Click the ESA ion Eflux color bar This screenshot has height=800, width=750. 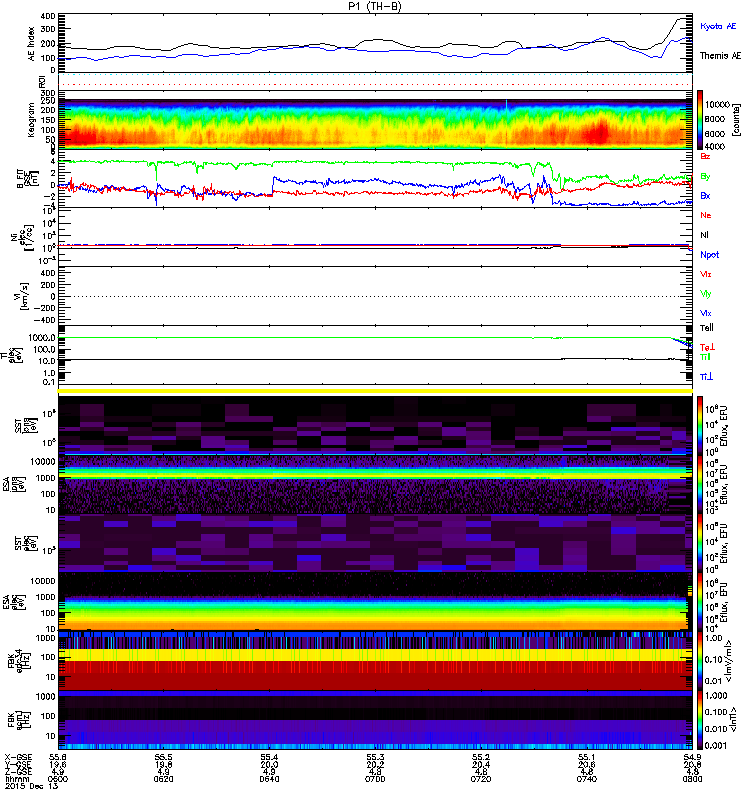(700, 484)
